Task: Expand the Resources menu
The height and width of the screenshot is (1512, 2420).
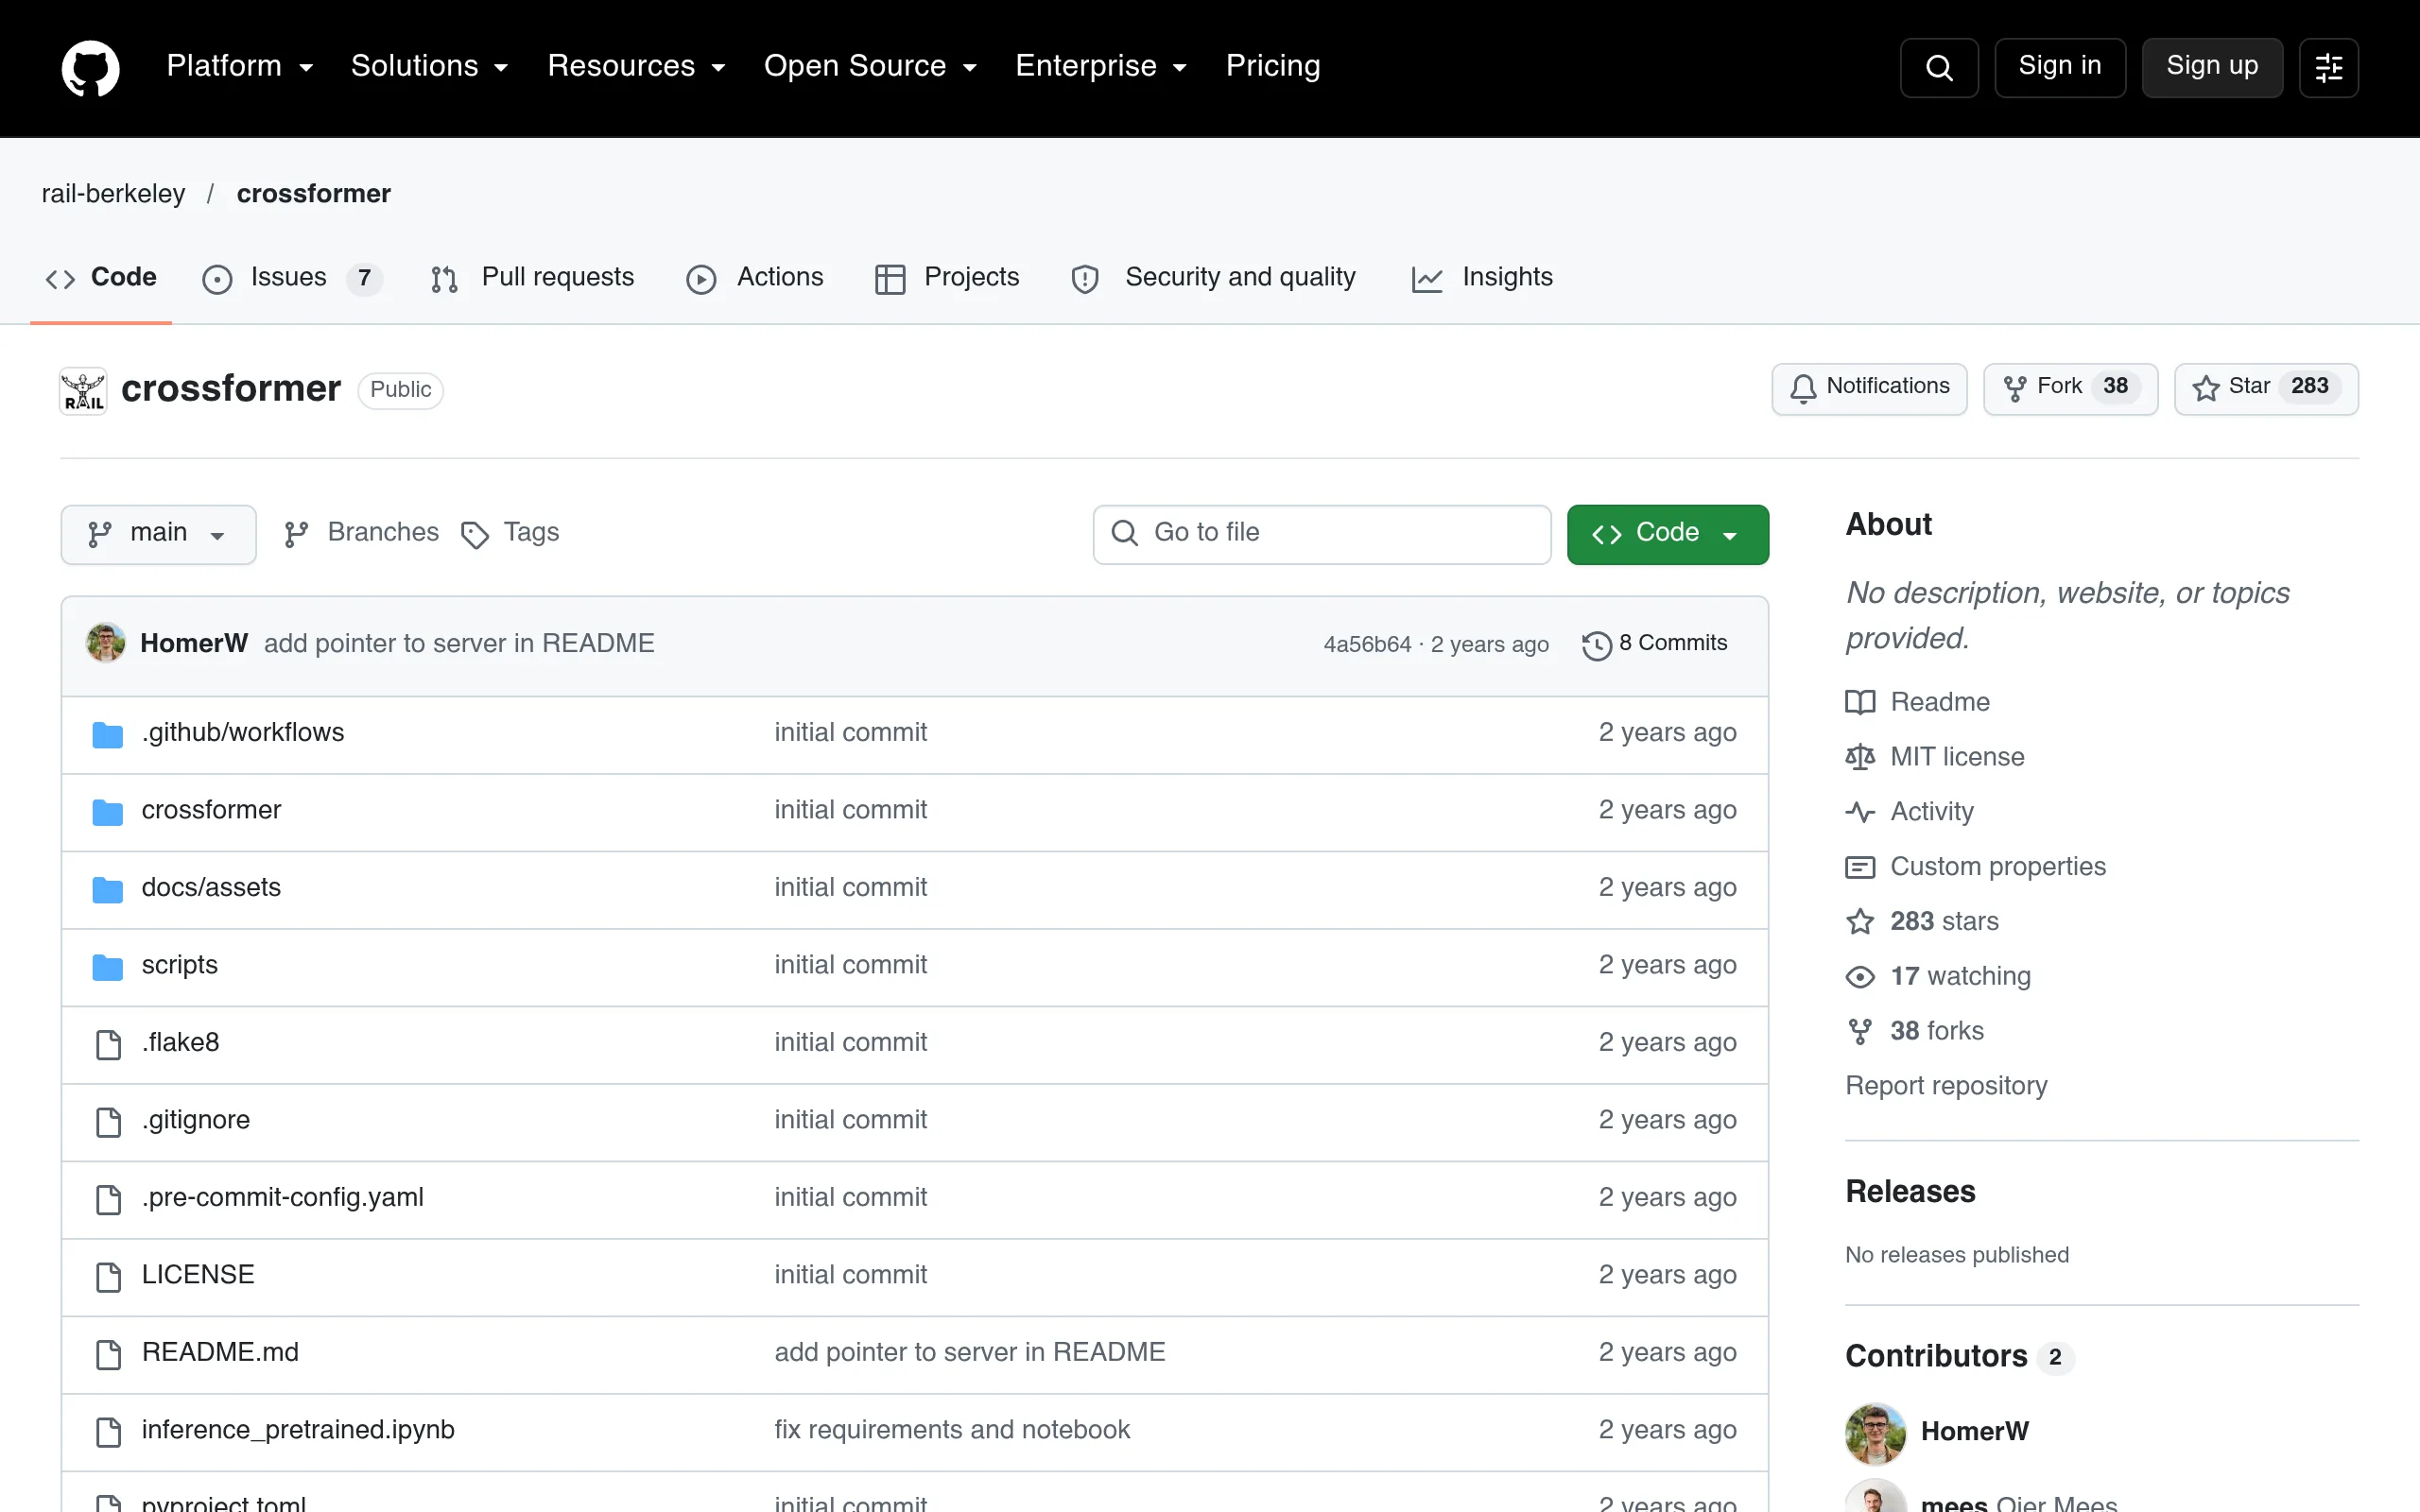Action: point(636,66)
